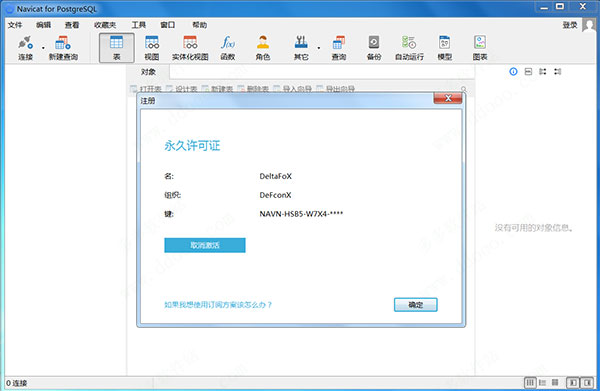Open the Function f(x) toolbar icon
The width and height of the screenshot is (600, 391).
228,48
